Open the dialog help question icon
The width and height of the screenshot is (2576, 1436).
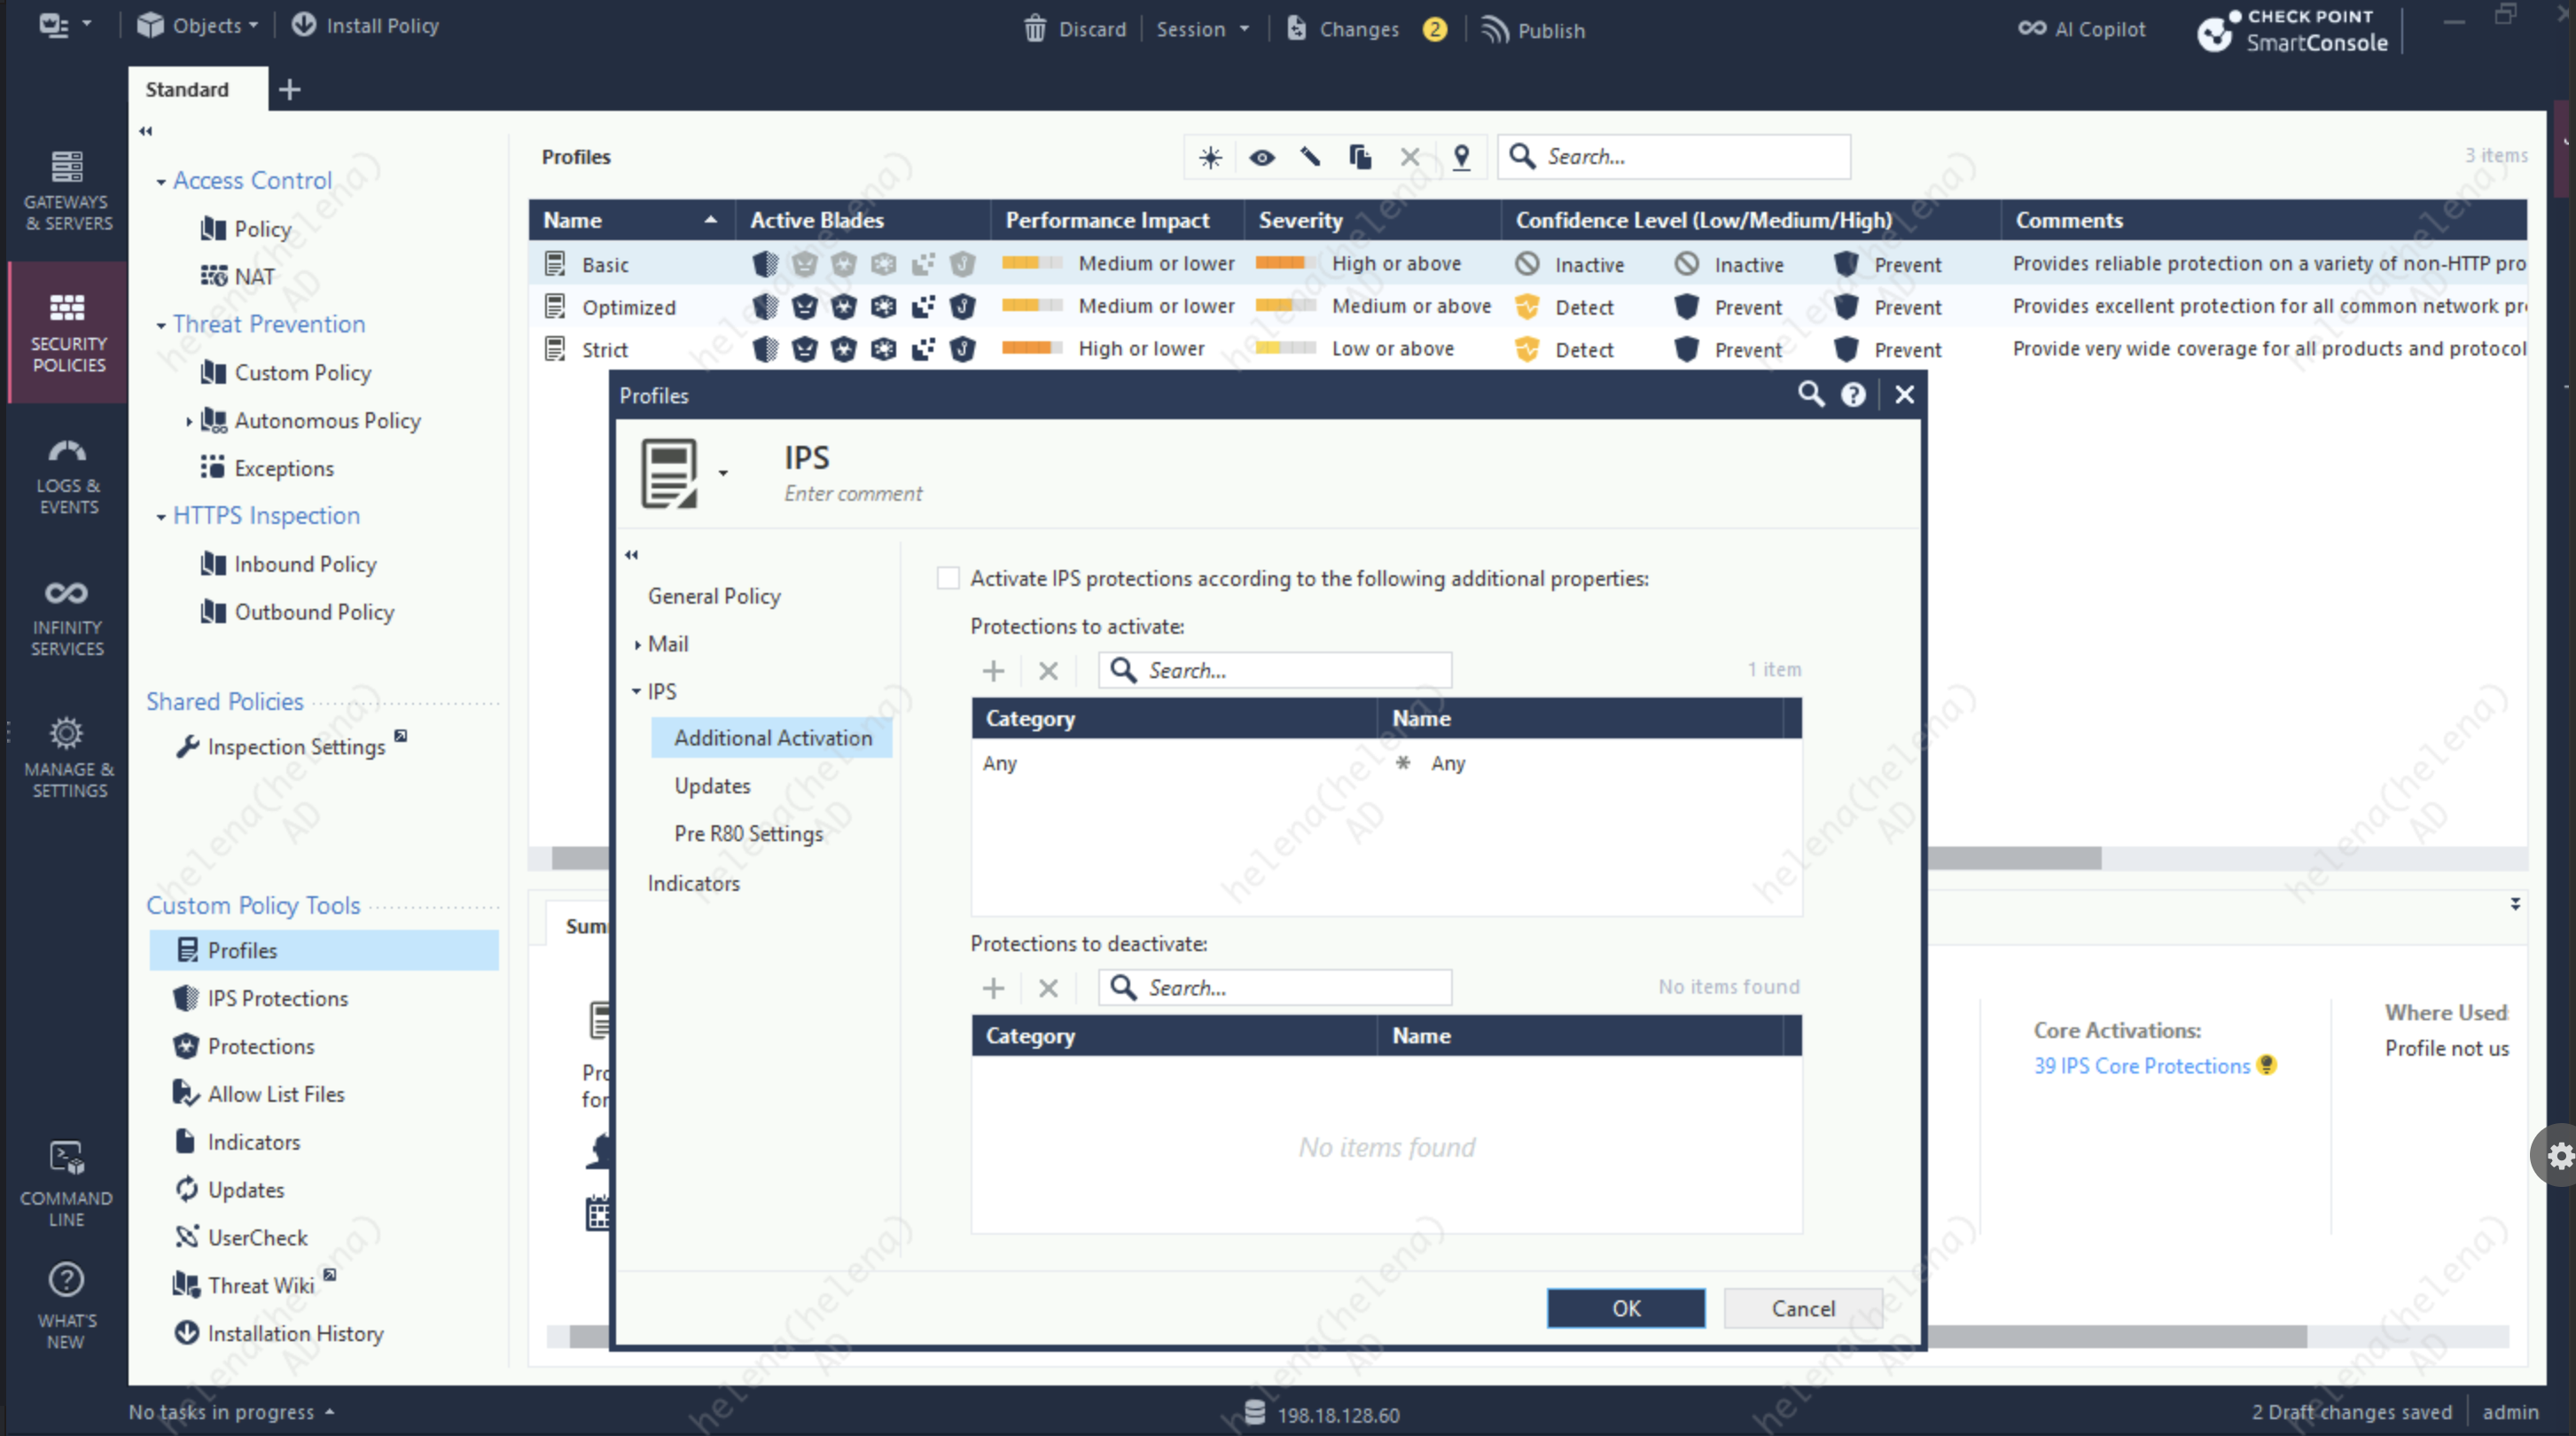pos(1853,395)
